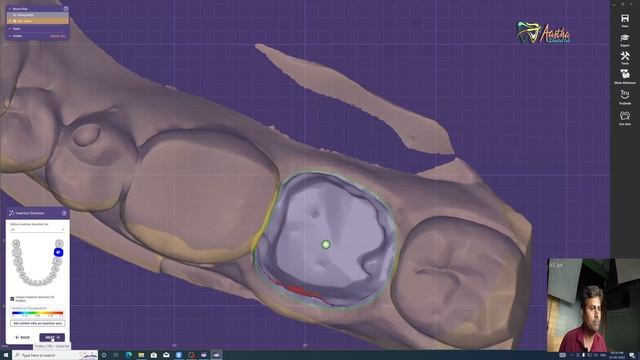This screenshot has height=360, width=640.
Task: Click Task View icon on taskbar
Action: pyautogui.click(x=116, y=355)
